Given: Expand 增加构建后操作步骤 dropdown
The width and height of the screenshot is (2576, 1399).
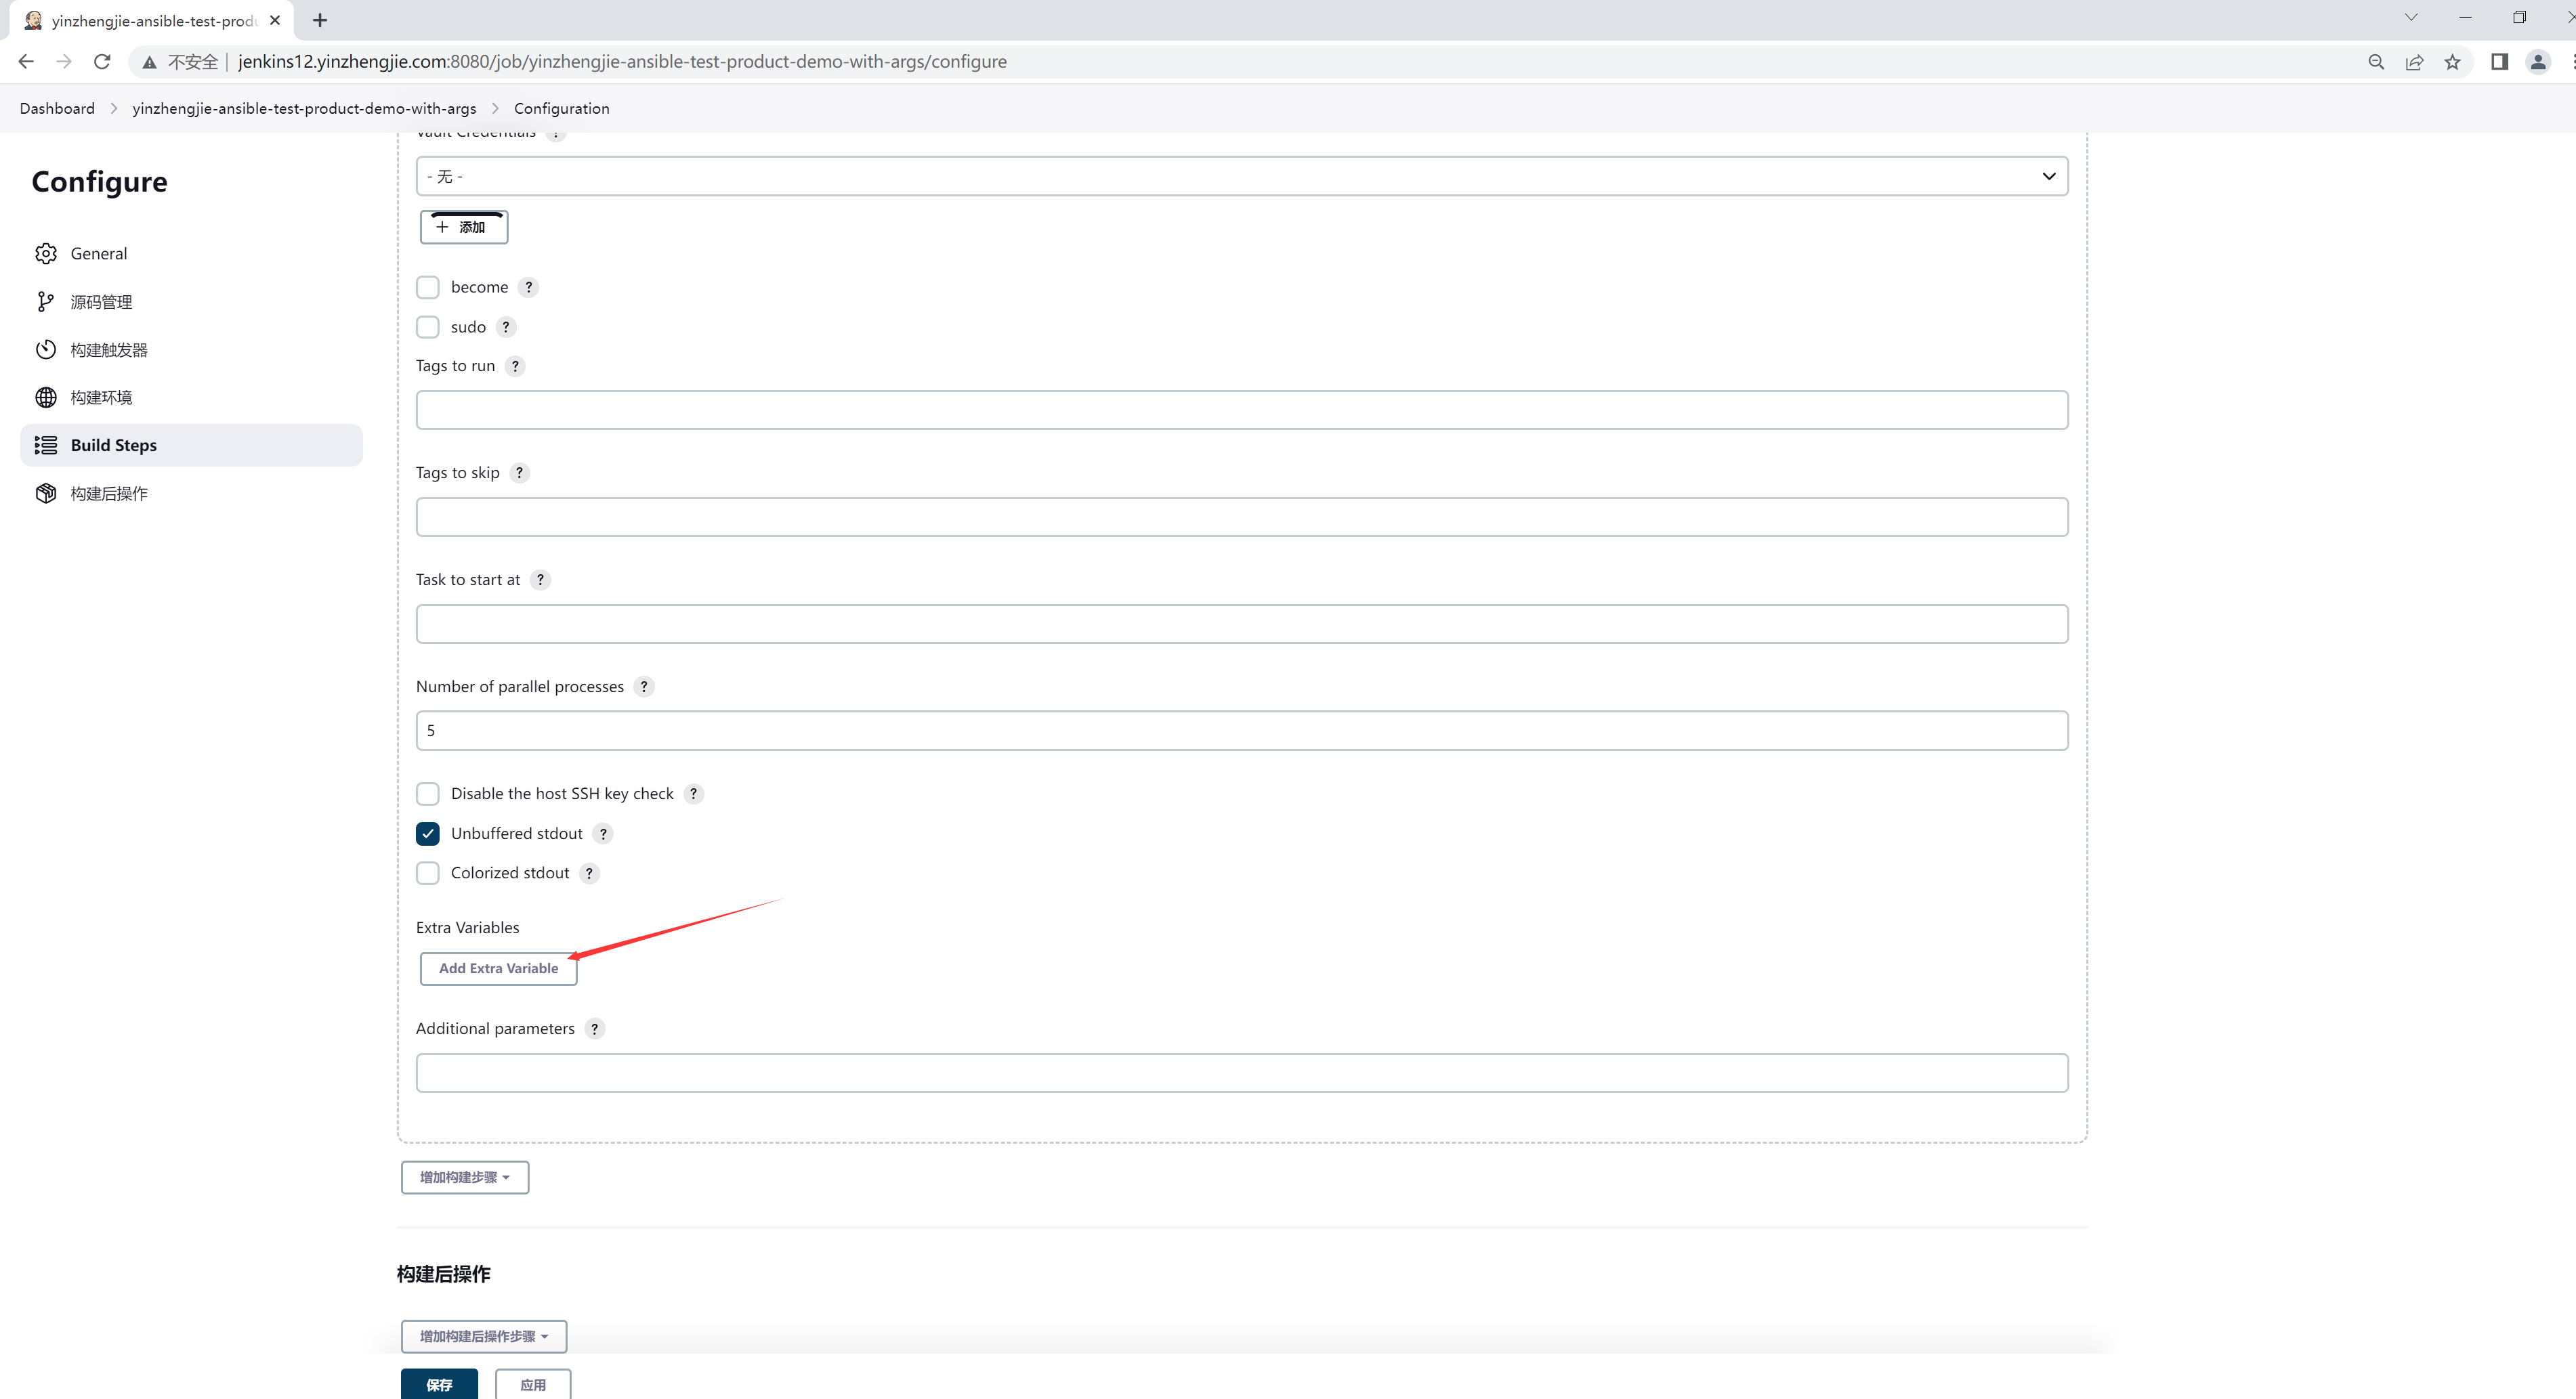Looking at the screenshot, I should point(484,1337).
